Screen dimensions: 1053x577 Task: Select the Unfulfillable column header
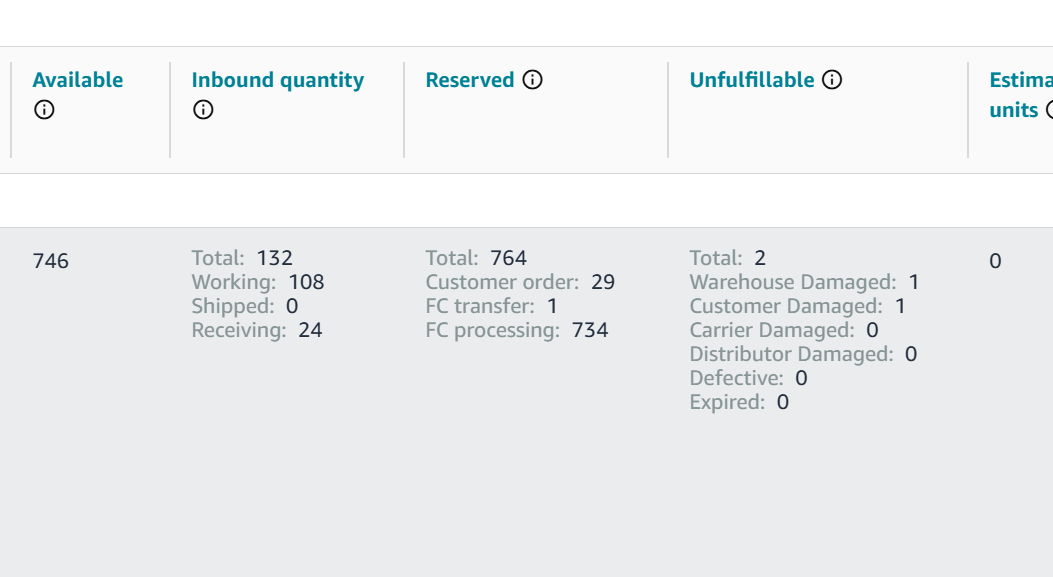coord(751,80)
